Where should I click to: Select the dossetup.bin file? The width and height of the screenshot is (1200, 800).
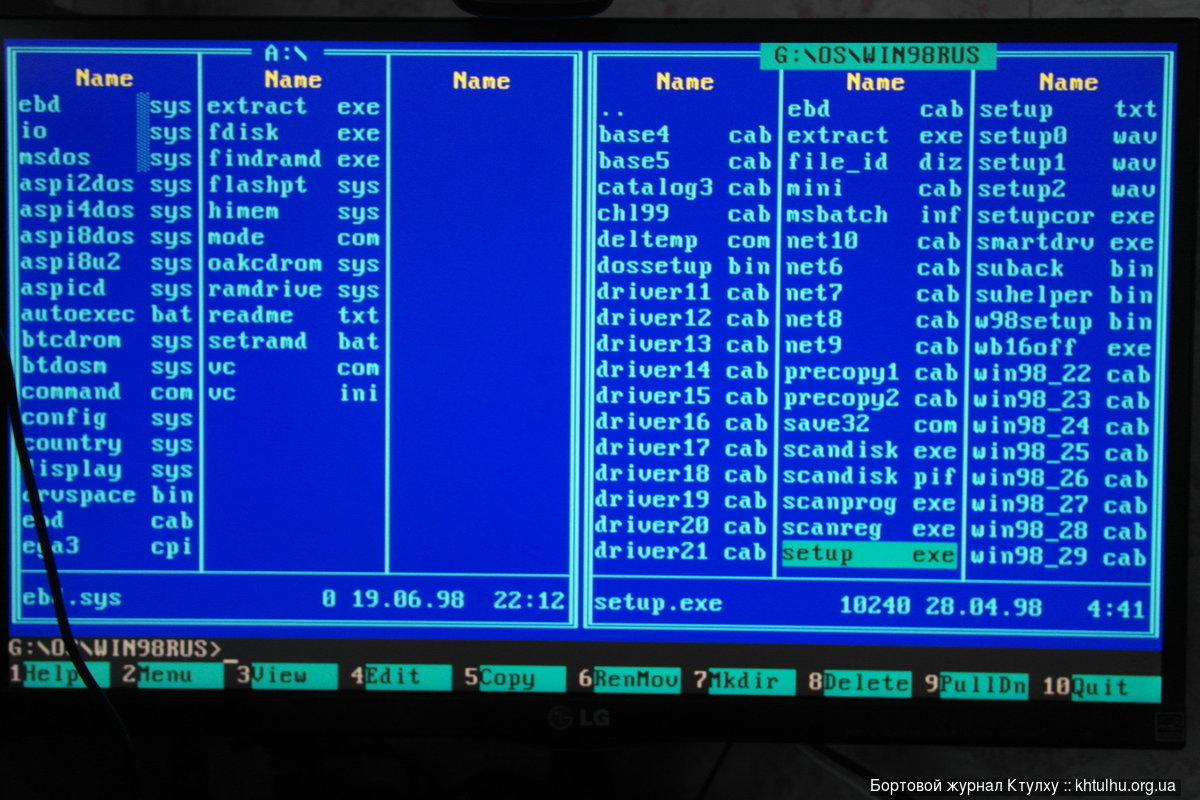[685, 266]
